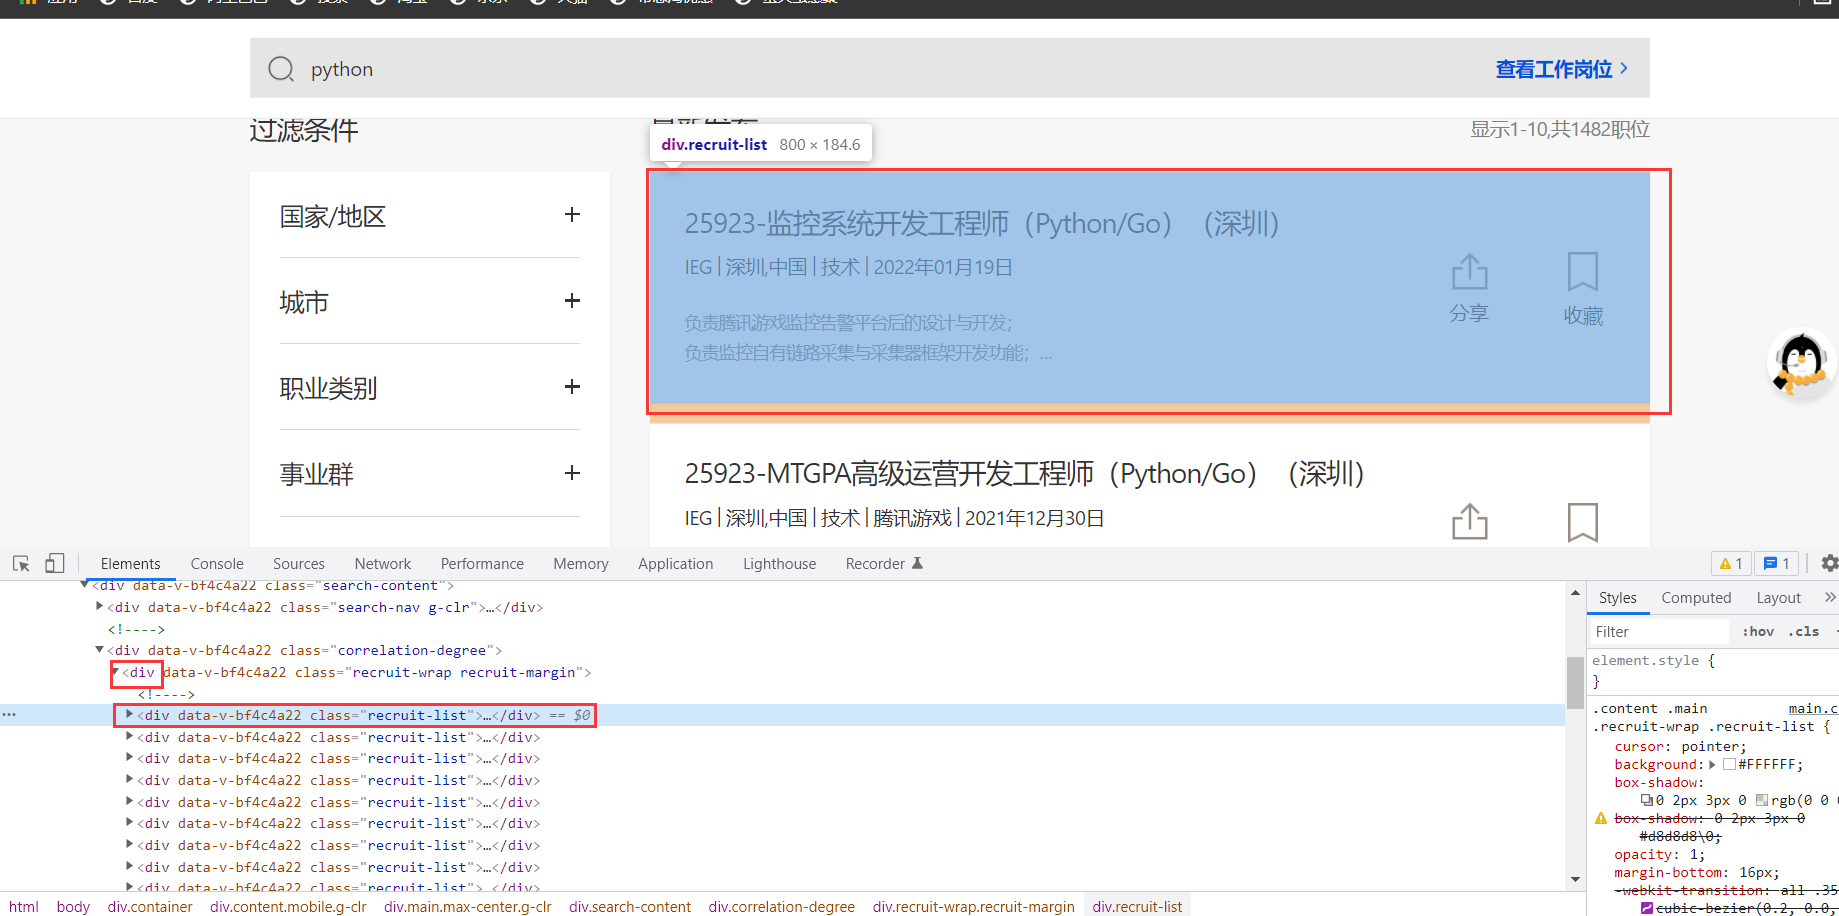Screen dimensions: 1839x916
Task: Open the Performance tab
Action: pyautogui.click(x=482, y=564)
